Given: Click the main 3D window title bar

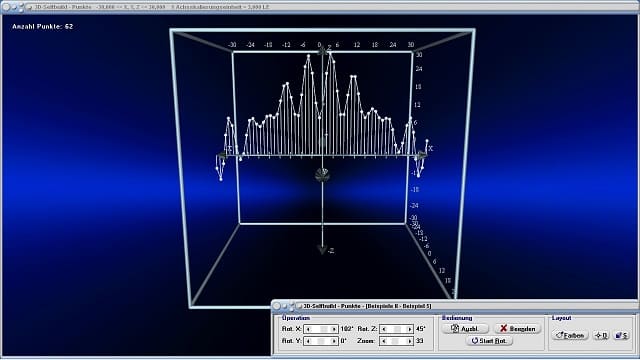Looking at the screenshot, I should (x=320, y=7).
